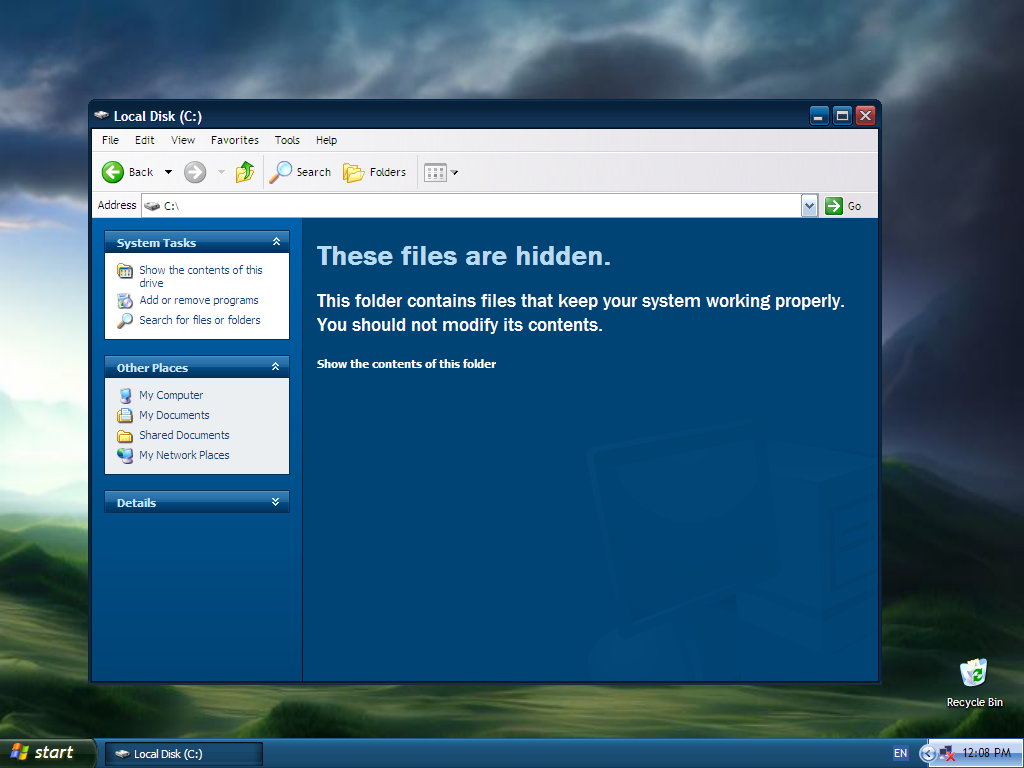Maximize the Local Disk window
The width and height of the screenshot is (1024, 768).
(x=842, y=116)
